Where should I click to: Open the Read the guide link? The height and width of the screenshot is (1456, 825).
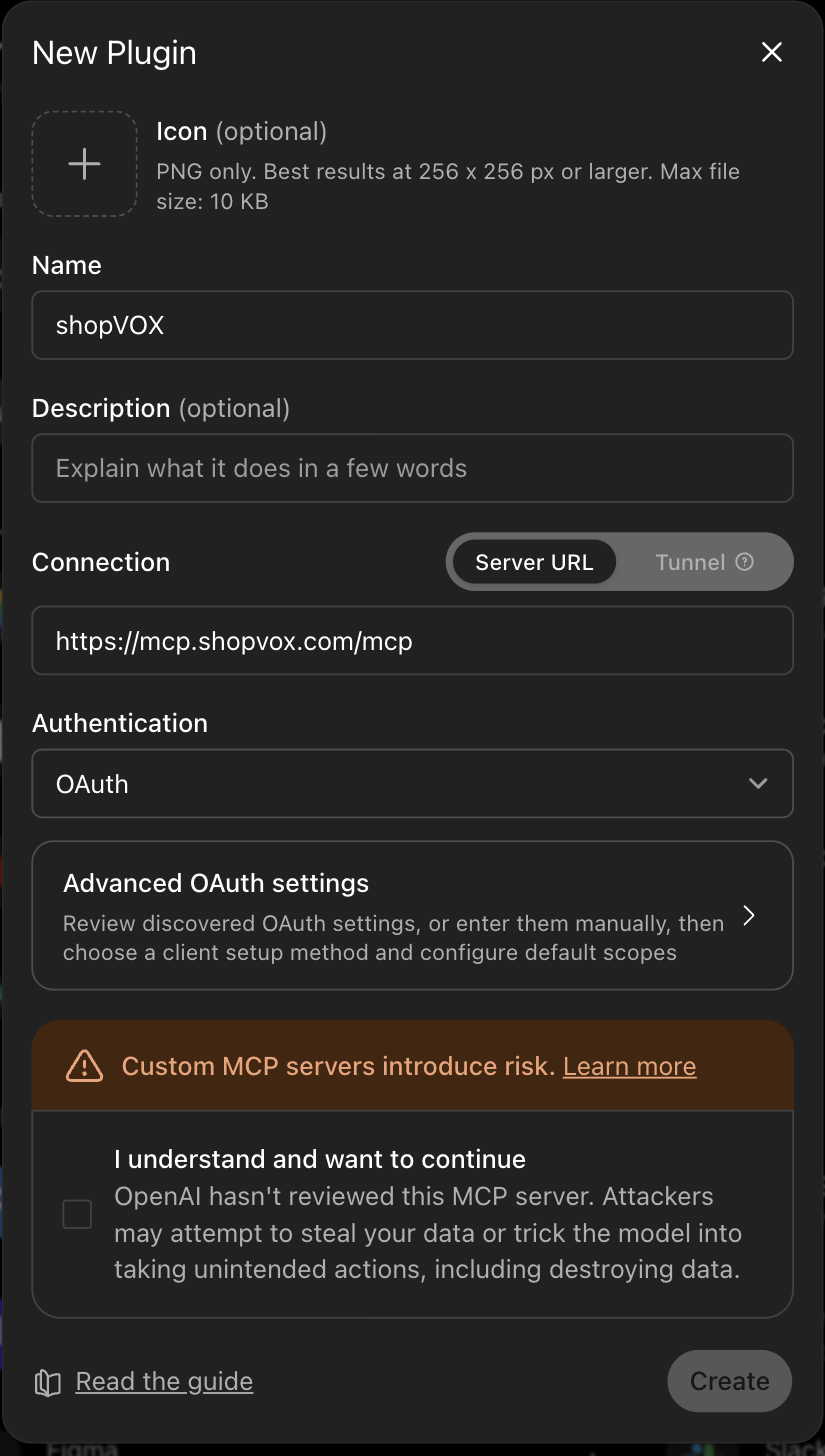[x=164, y=1381]
